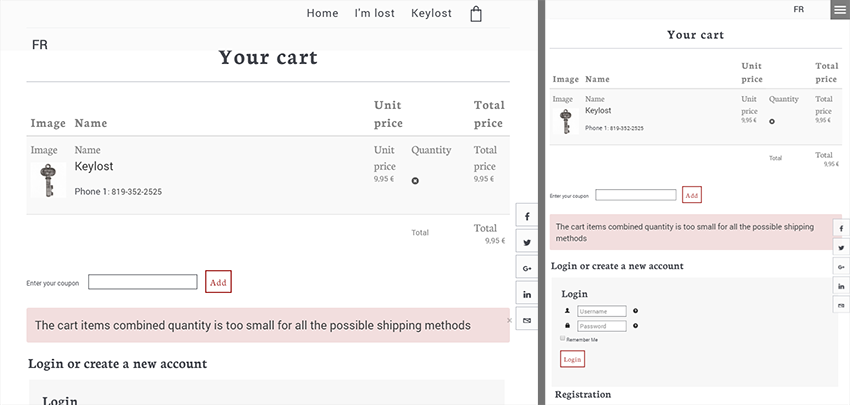Click the coupon input field in left view
Image resolution: width=850 pixels, height=405 pixels.
point(142,282)
